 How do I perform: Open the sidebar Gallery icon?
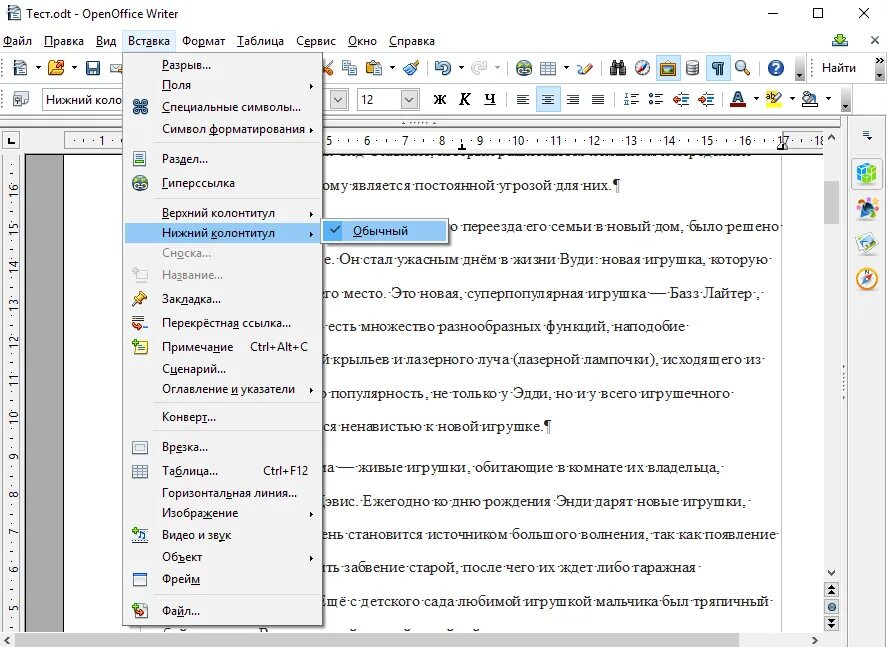pos(866,244)
